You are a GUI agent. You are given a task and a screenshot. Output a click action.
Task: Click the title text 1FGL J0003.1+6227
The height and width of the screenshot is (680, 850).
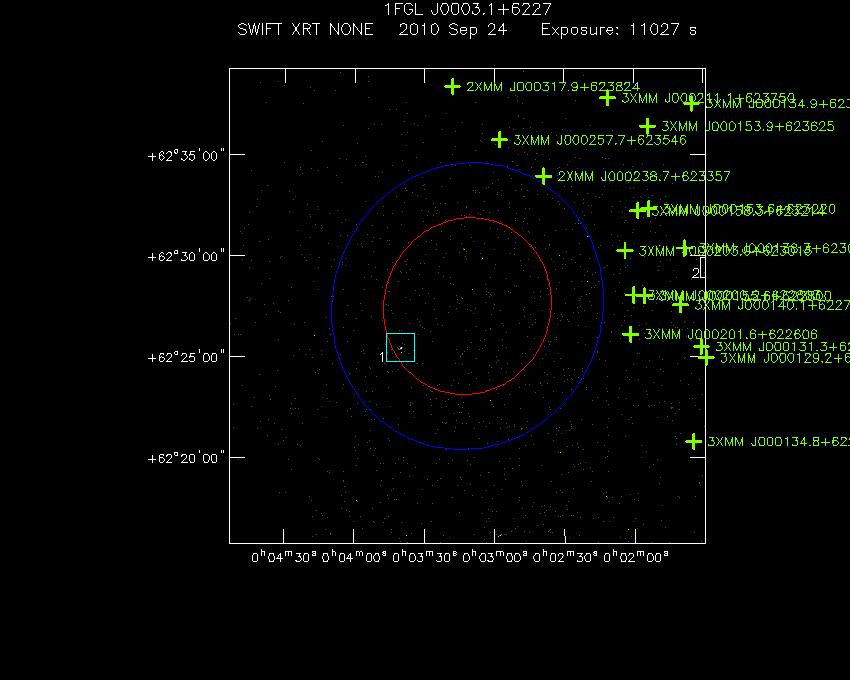(x=468, y=9)
